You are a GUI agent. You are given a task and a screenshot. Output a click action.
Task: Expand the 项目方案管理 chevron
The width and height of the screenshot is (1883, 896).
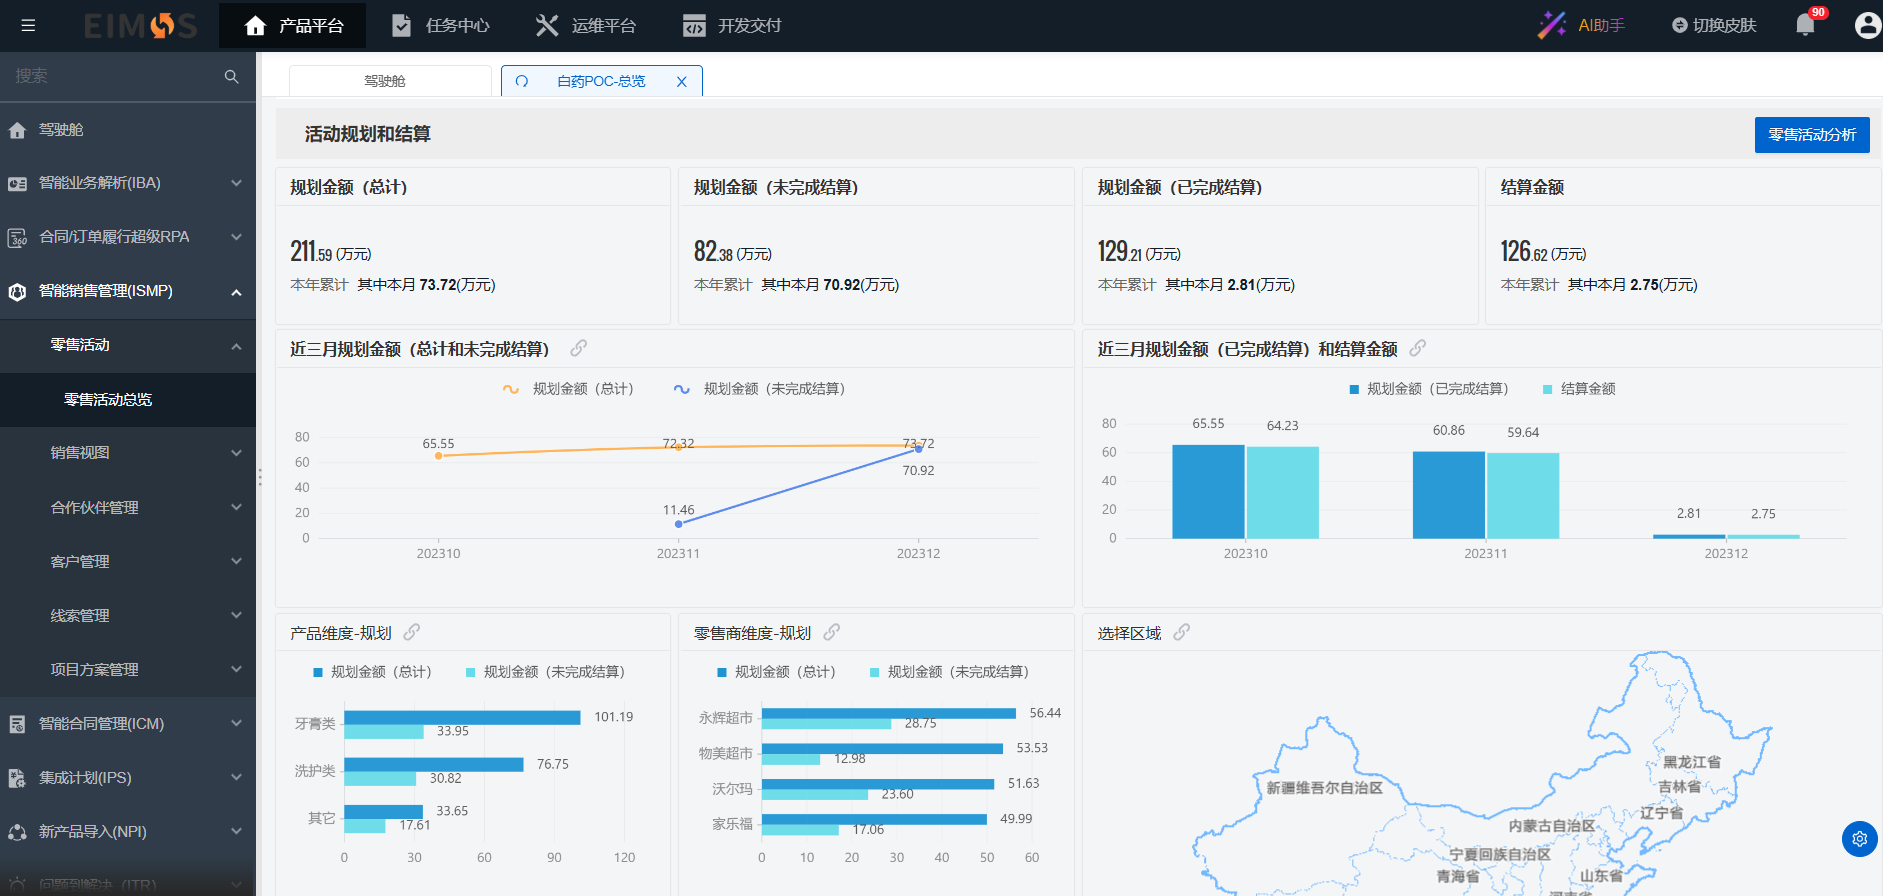click(236, 669)
